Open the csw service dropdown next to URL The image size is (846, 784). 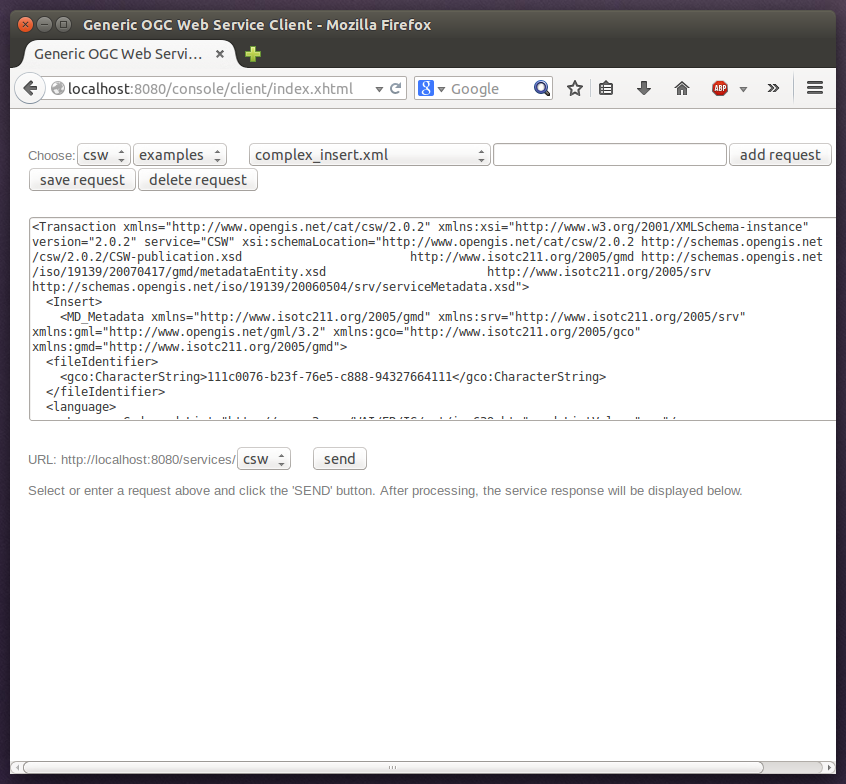(263, 459)
